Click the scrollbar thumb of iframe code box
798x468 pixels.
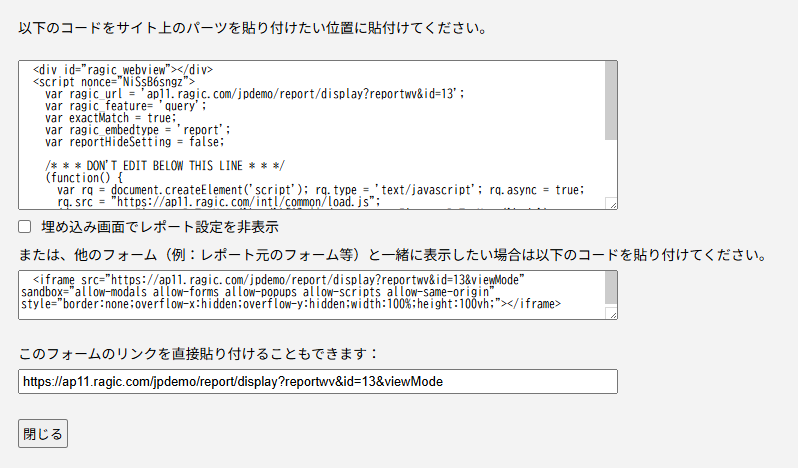610,288
